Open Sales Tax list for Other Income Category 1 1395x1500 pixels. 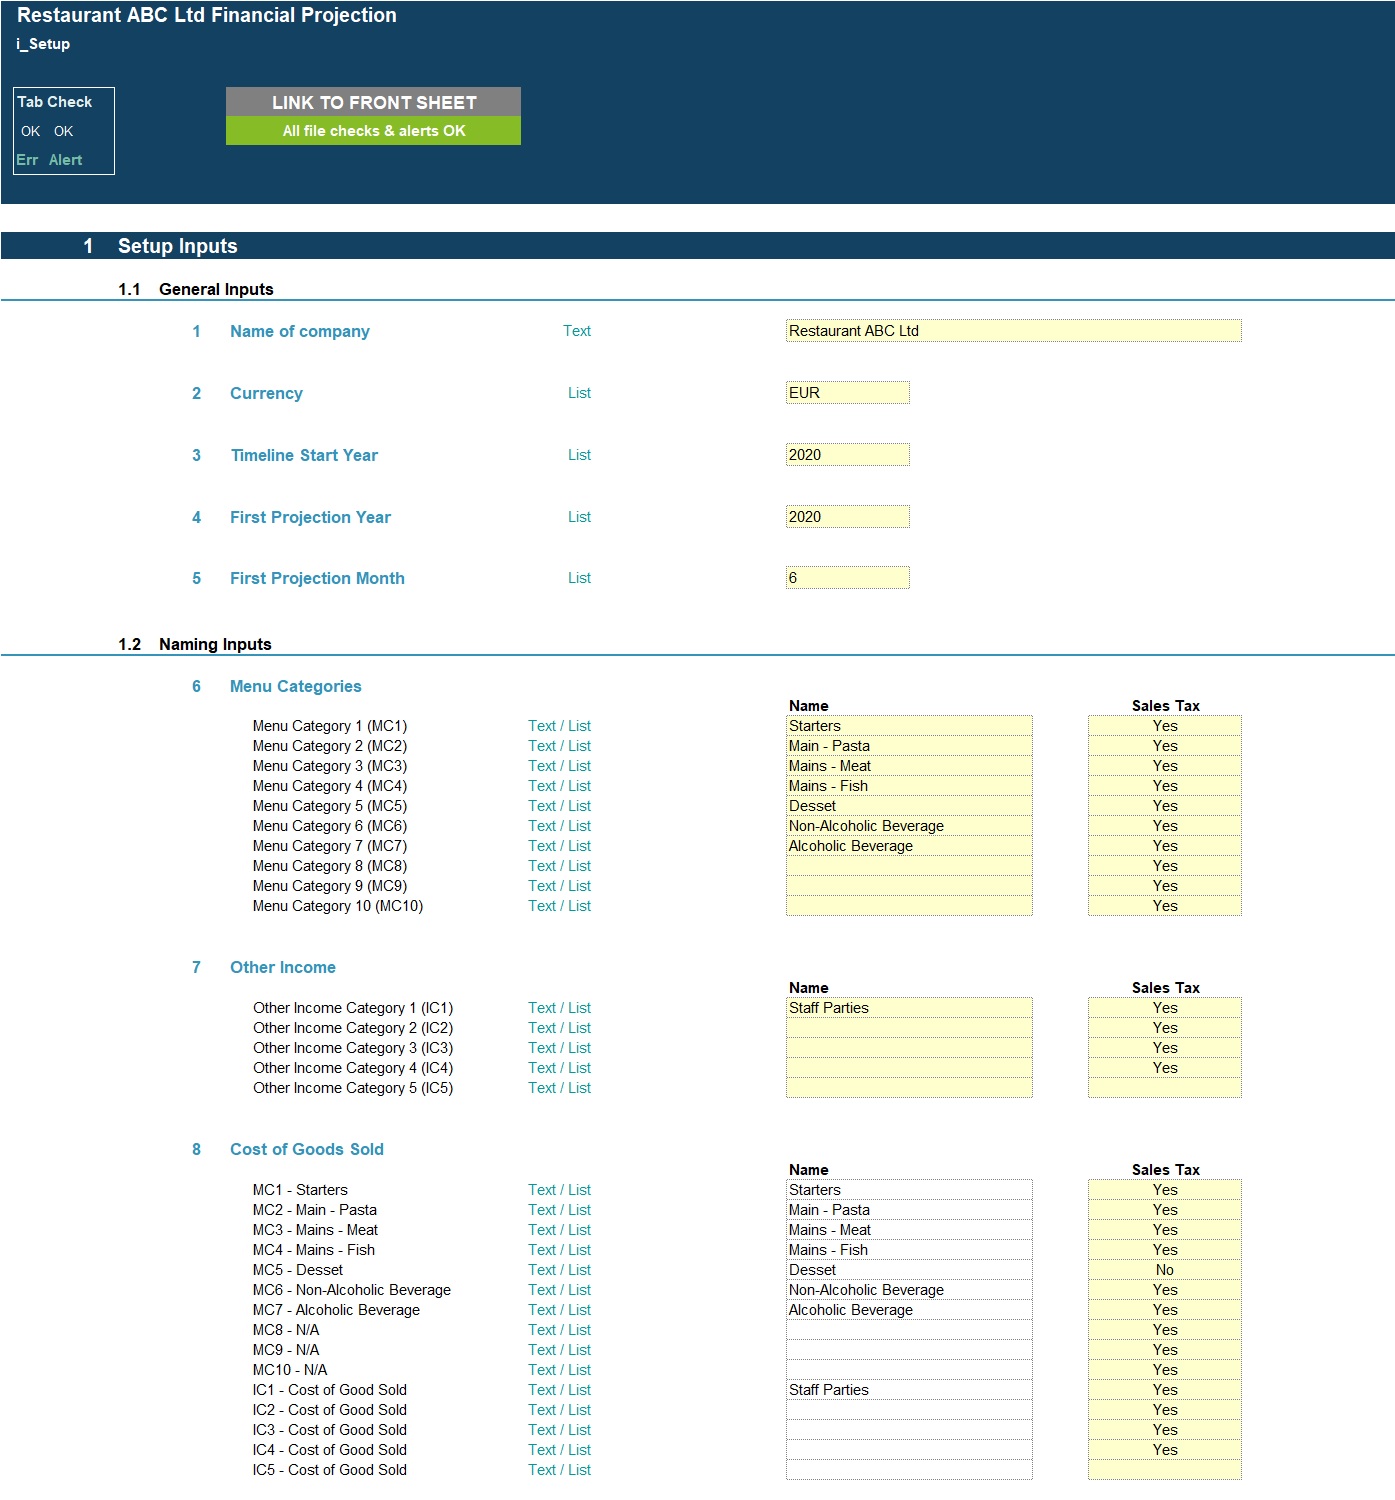1165,1008
